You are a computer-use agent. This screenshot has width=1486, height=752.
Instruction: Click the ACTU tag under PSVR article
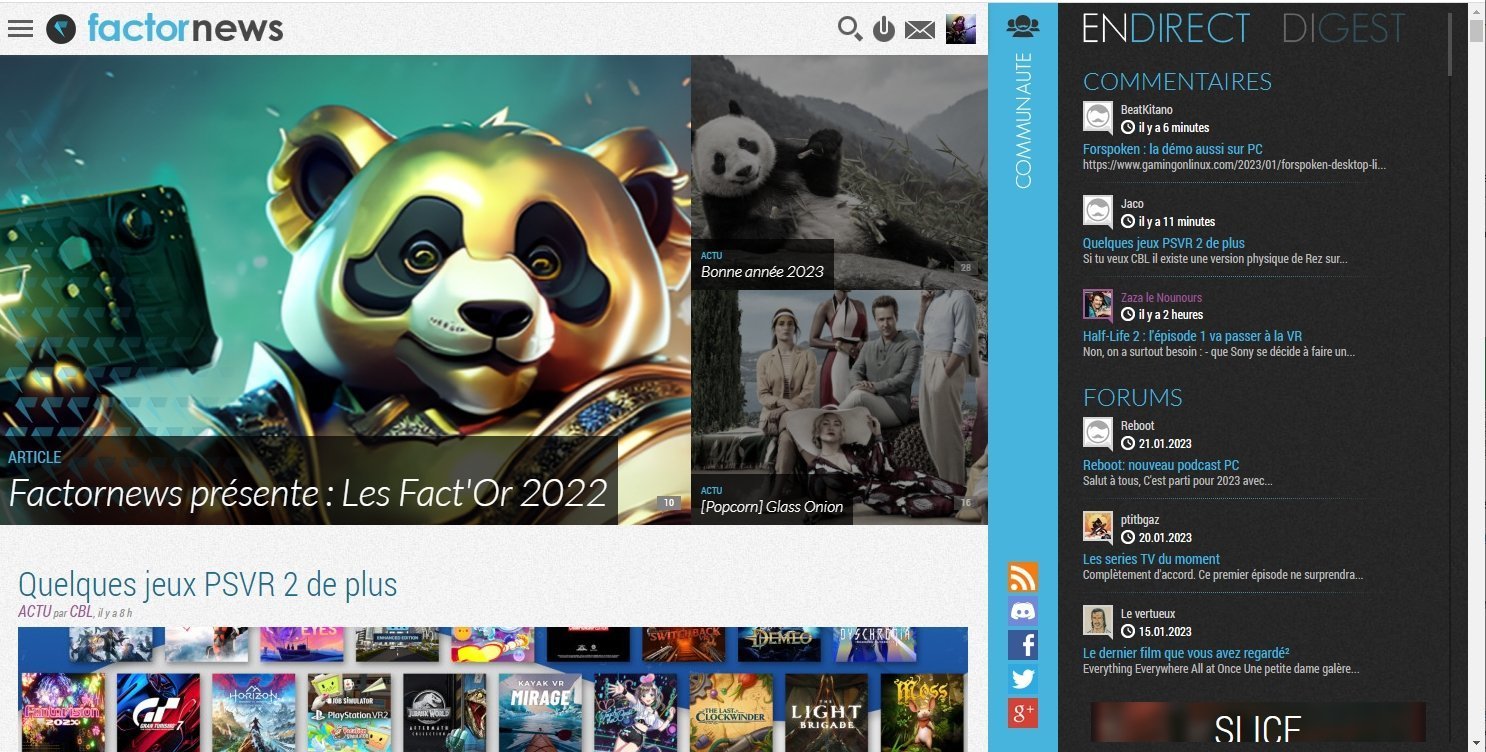coord(34,611)
